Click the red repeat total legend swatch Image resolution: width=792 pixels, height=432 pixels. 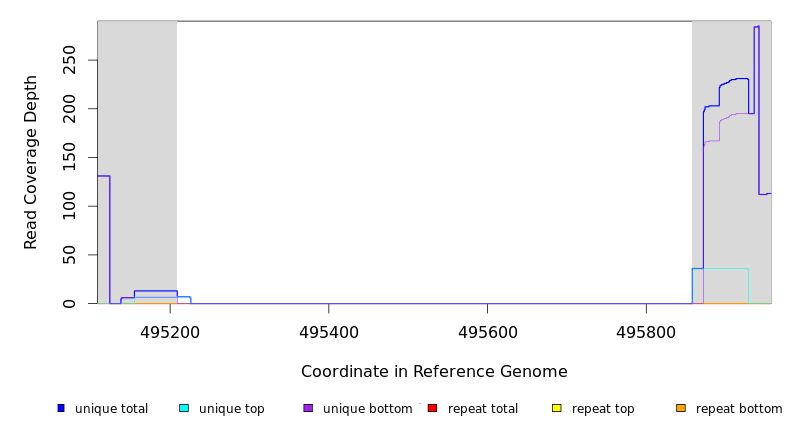click(432, 408)
